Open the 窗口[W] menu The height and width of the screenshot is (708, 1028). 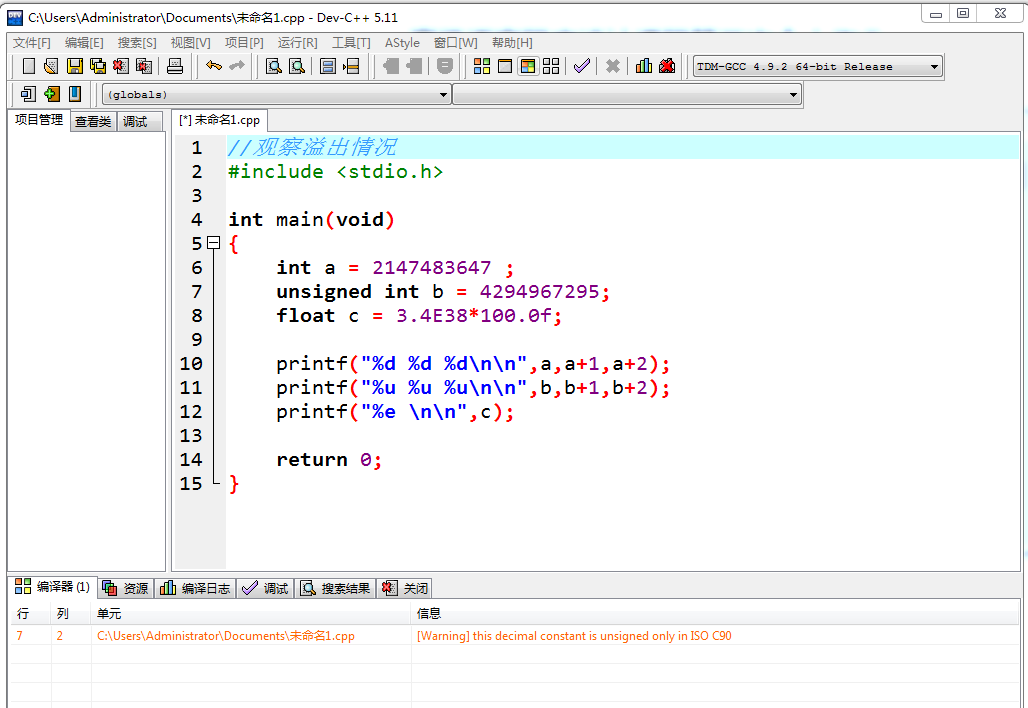coord(455,43)
